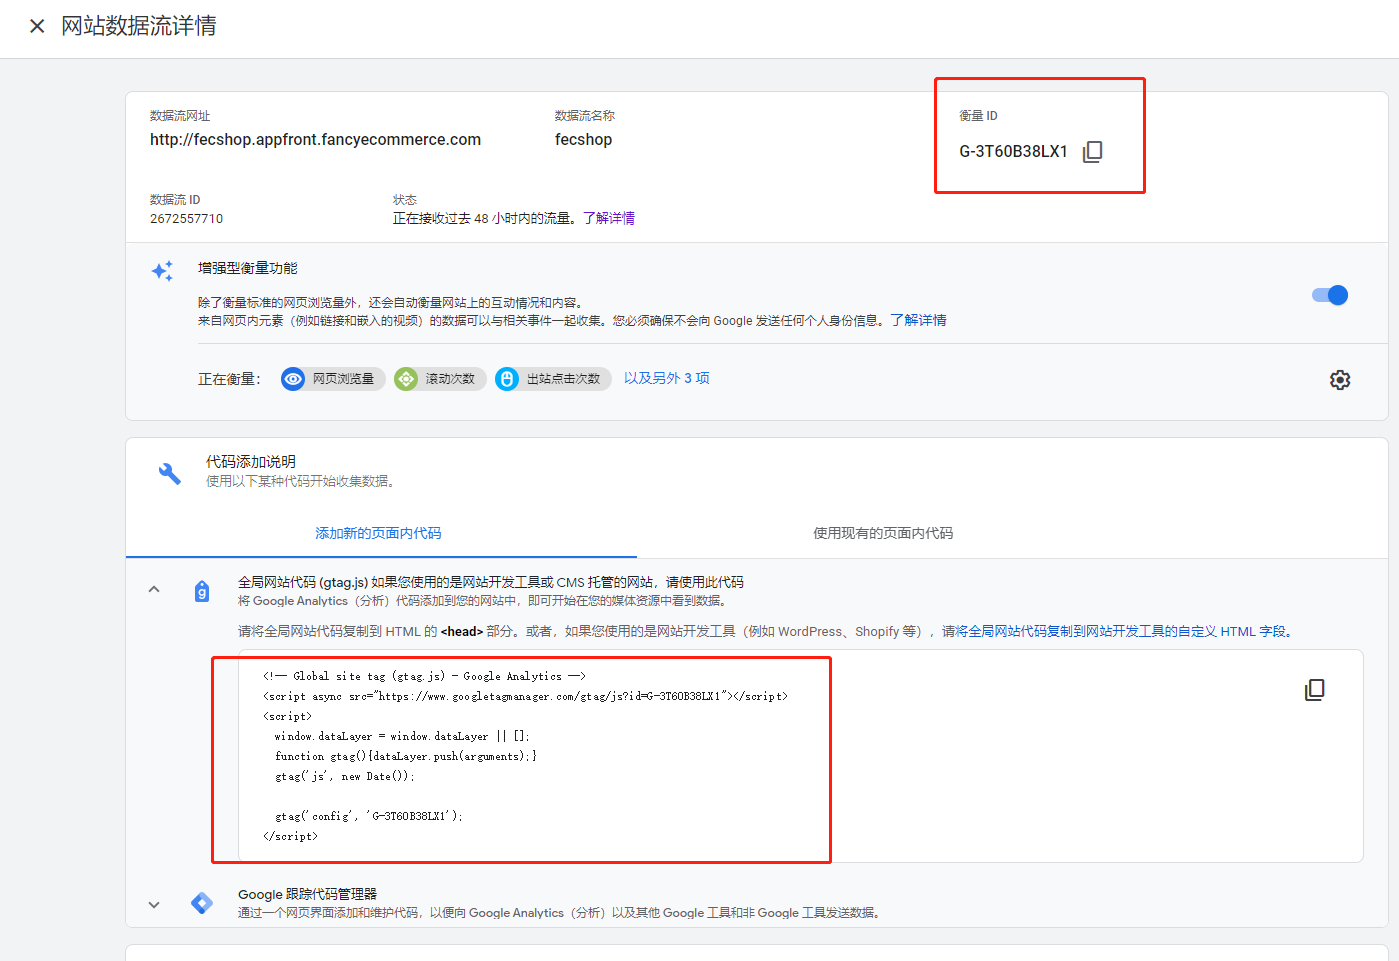Click the 'Google 跟踪代码管理器' heading

[307, 894]
